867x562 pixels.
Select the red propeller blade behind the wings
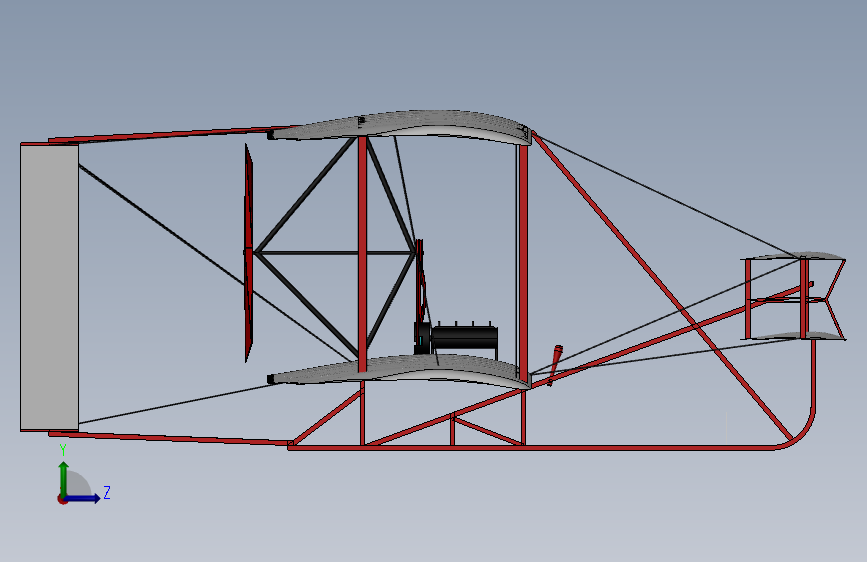point(249,253)
